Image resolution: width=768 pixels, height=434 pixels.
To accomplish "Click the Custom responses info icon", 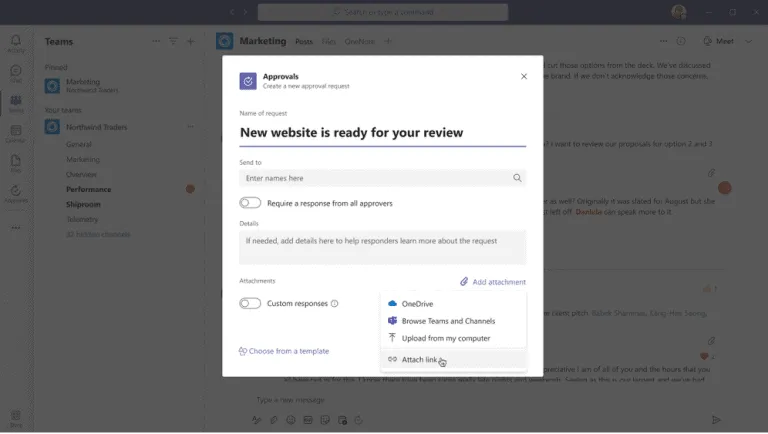I will coord(334,304).
